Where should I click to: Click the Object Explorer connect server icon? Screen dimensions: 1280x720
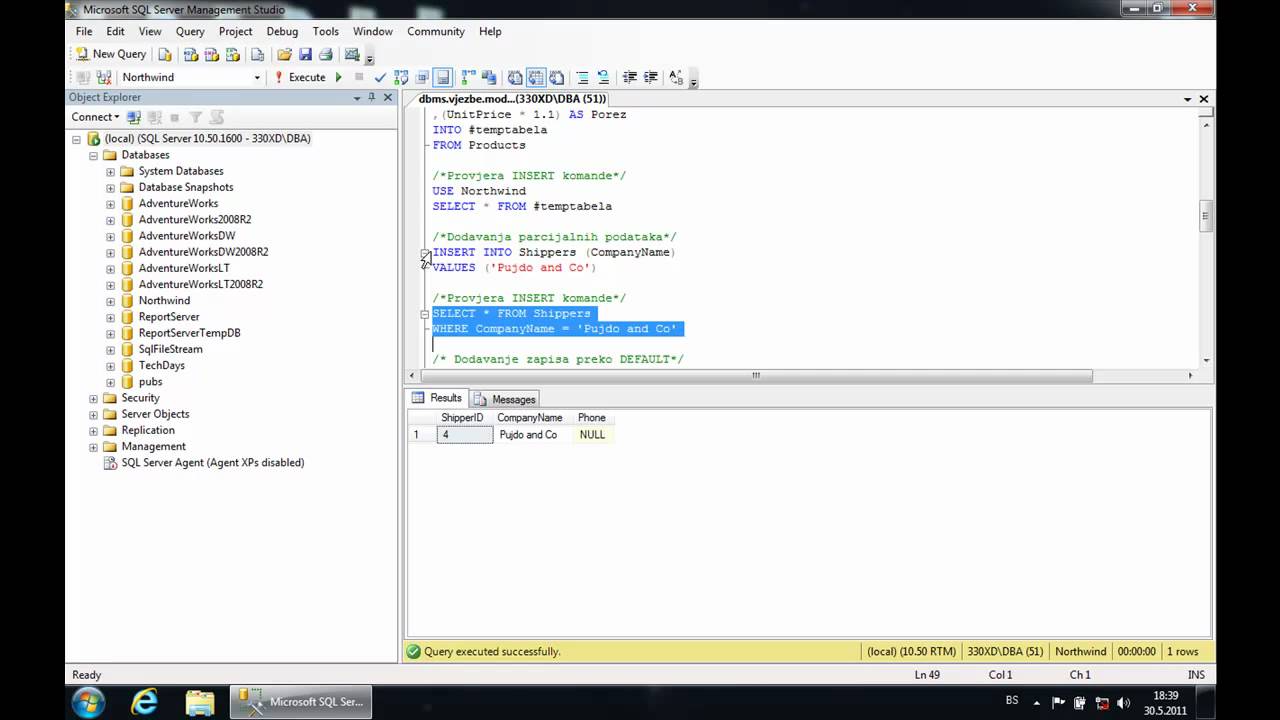pos(133,117)
